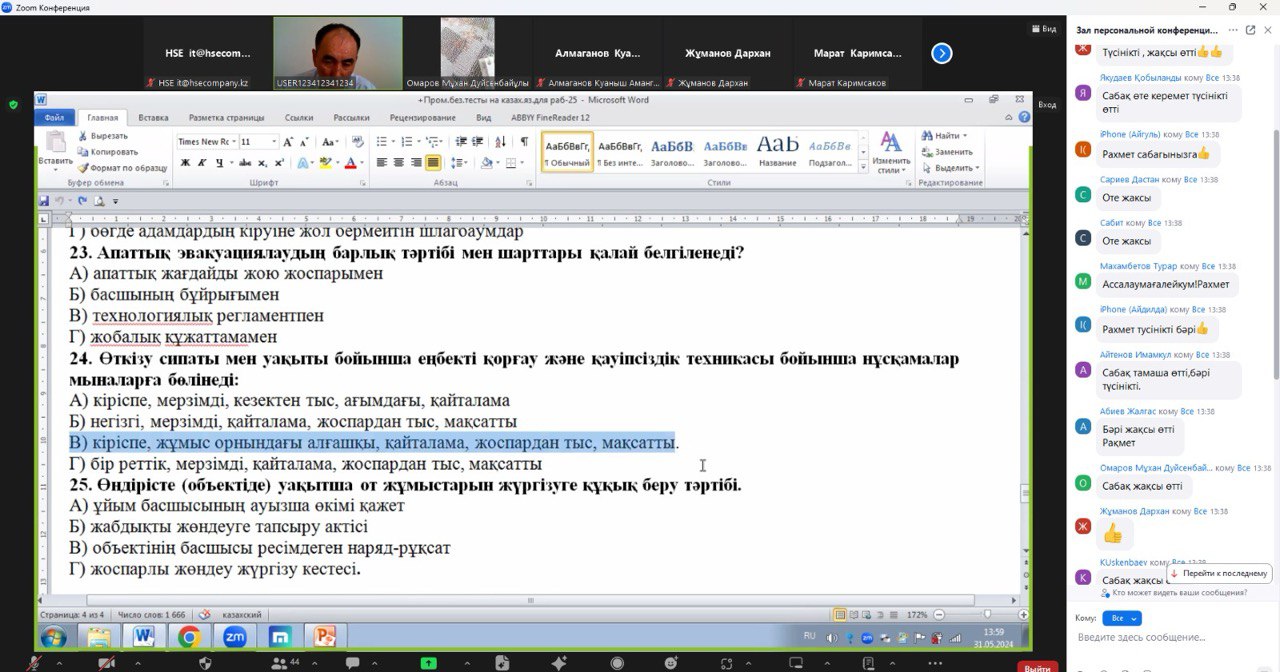Click Кто может видеть ваши сообщения link
Screen dimensions: 1280x672
point(1173,593)
